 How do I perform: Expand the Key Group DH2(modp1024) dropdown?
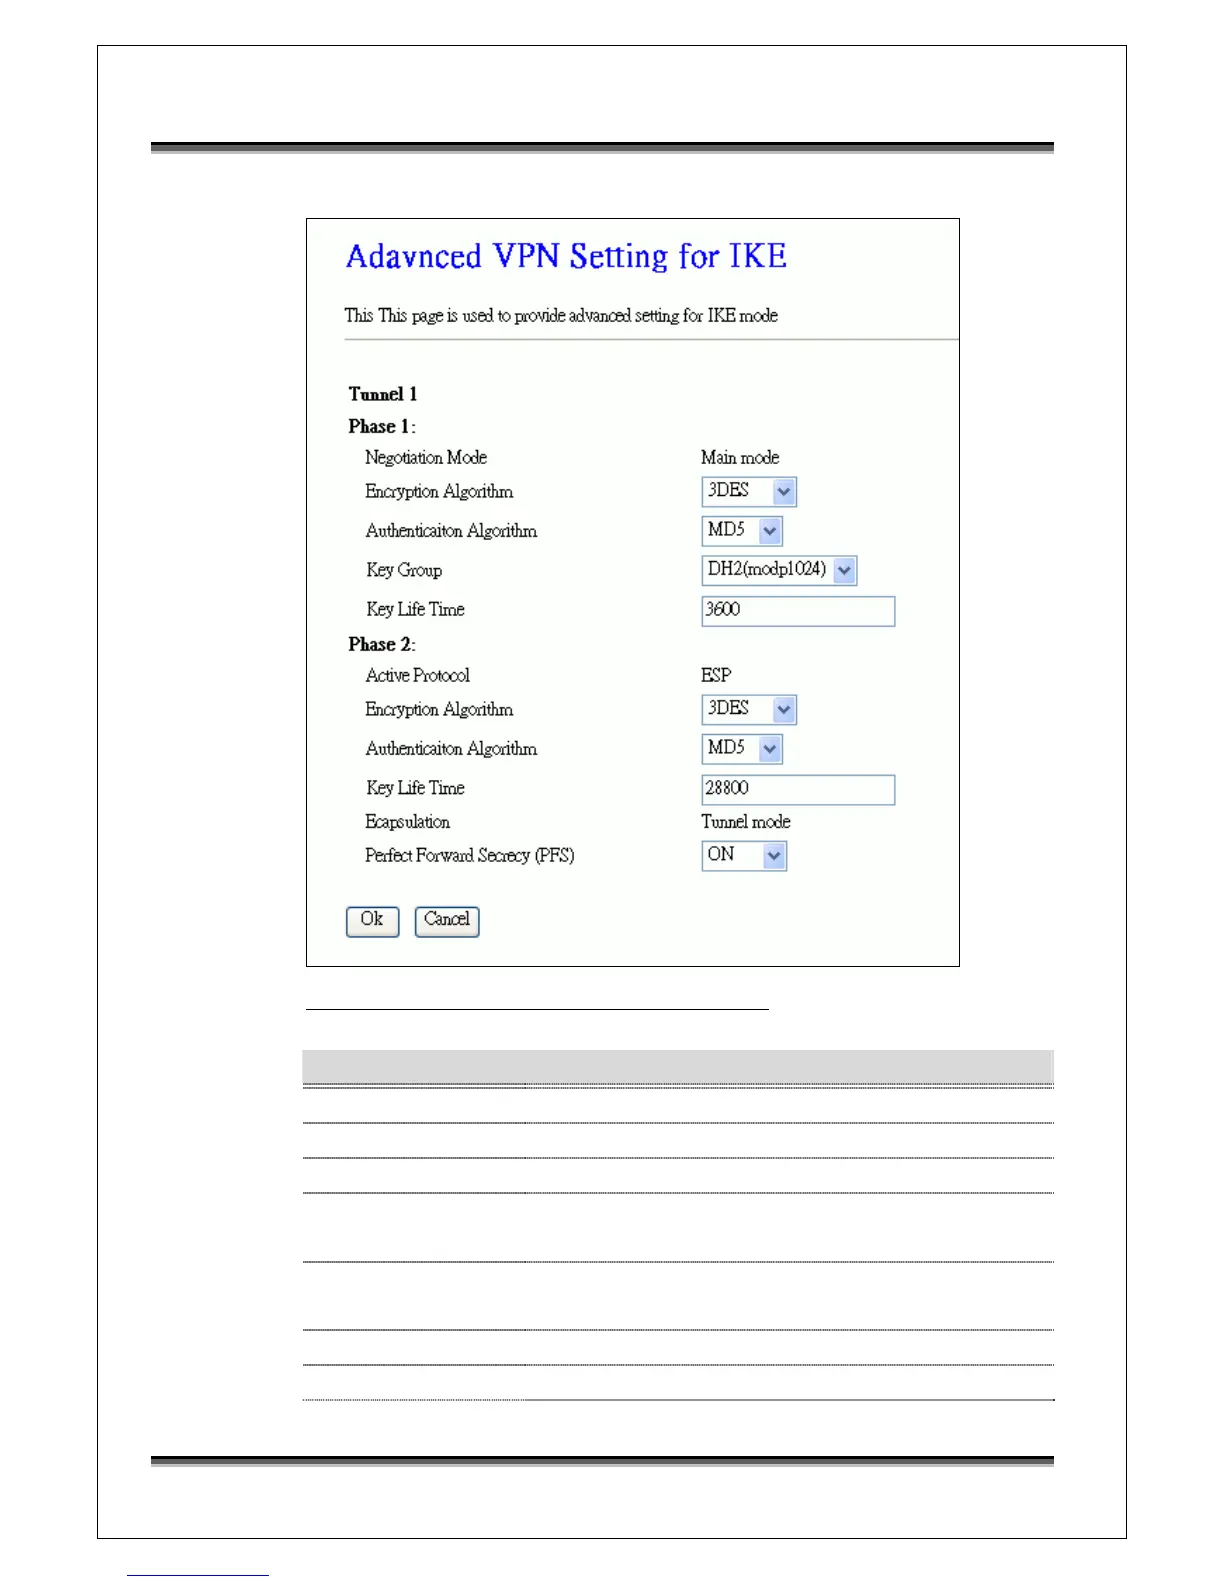click(x=779, y=570)
